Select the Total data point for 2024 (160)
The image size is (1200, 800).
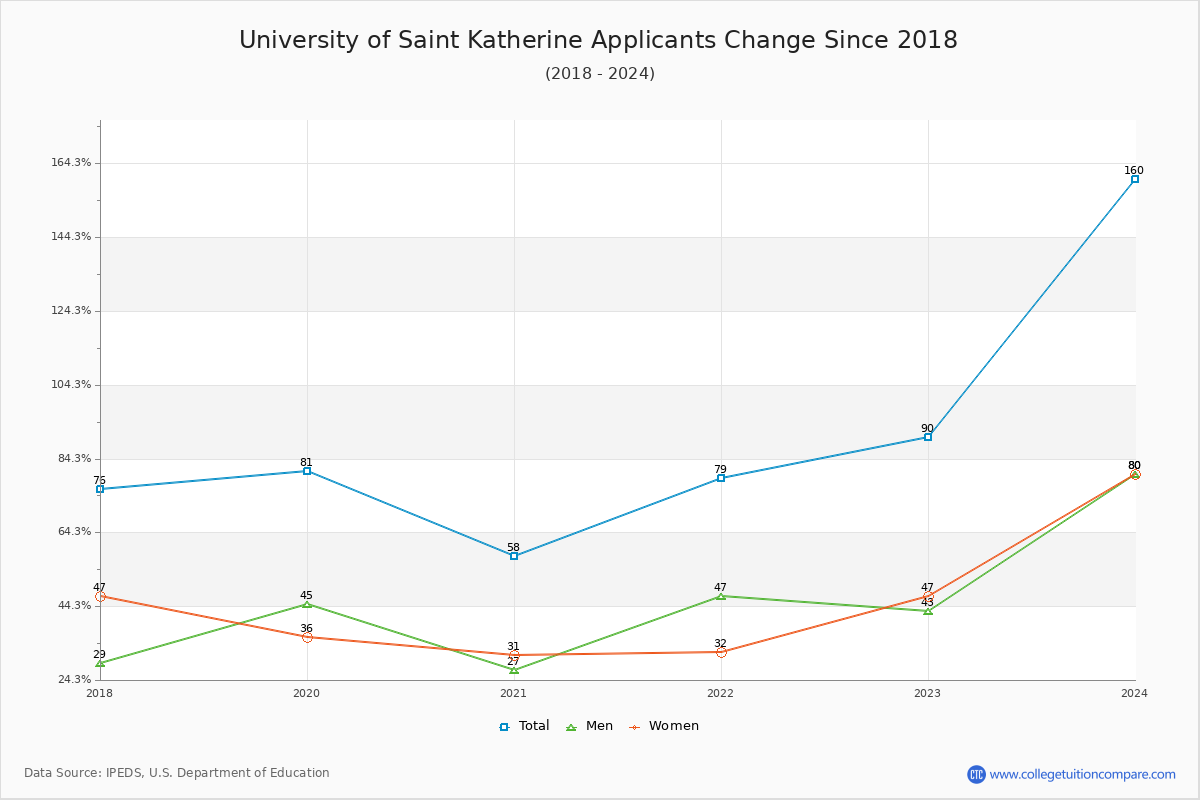pos(1135,179)
